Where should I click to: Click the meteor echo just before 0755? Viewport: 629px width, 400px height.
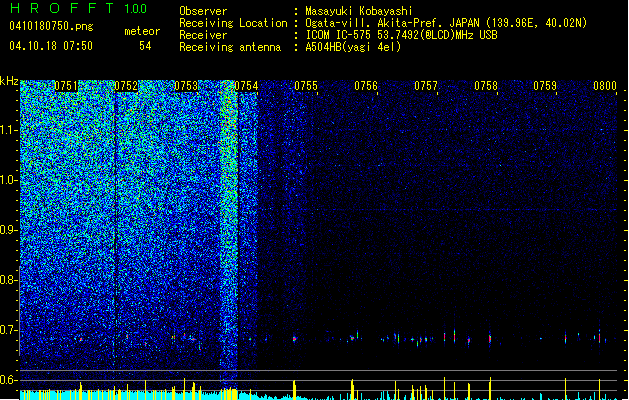(294, 339)
